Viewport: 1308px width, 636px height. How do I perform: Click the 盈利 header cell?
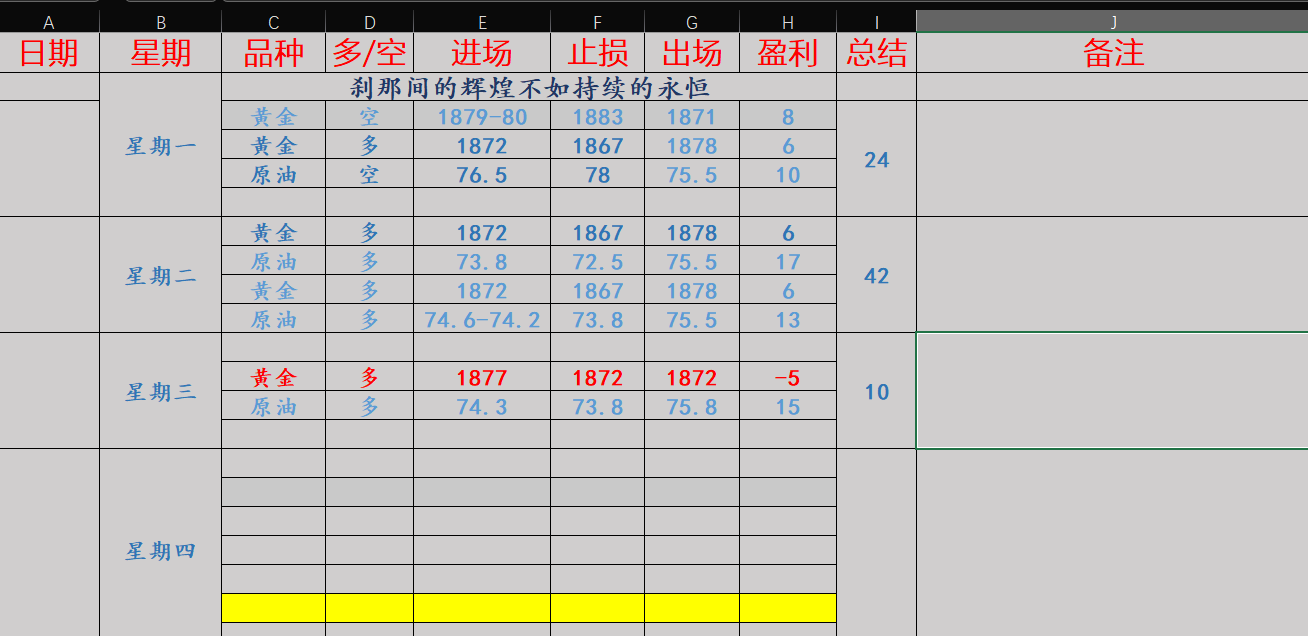coord(788,53)
